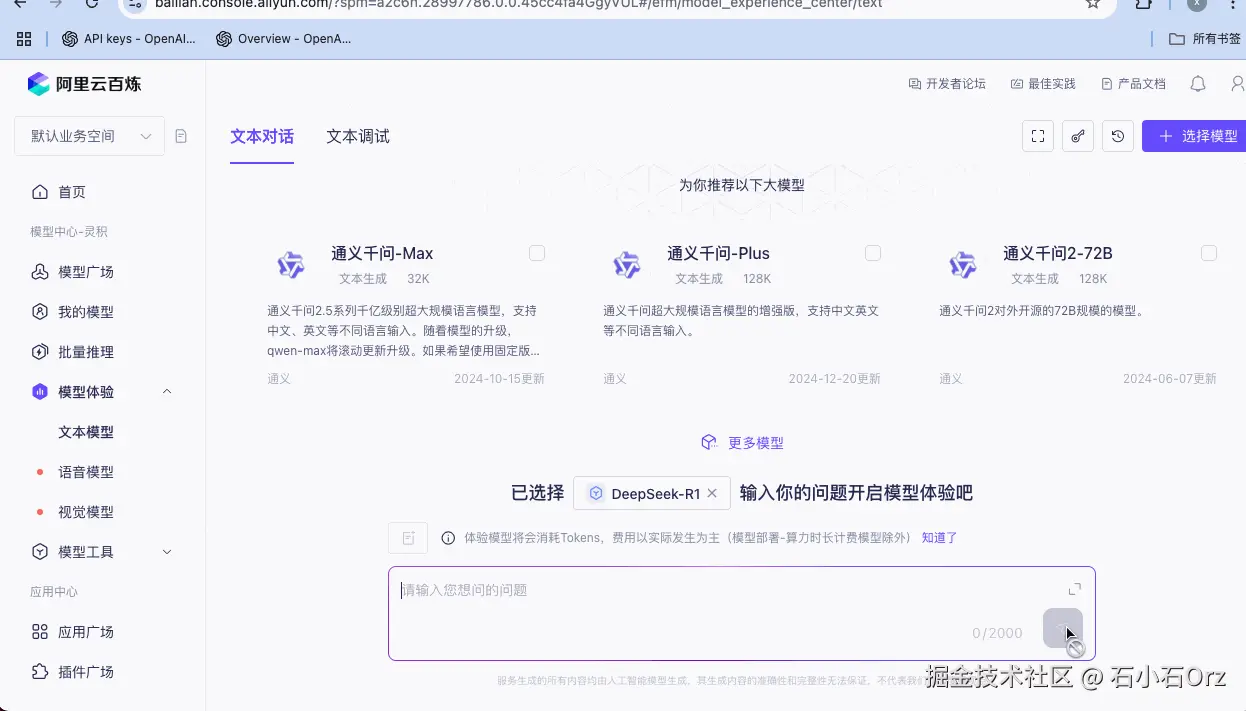Viewport: 1246px width, 711px height.
Task: Click browser reload button
Action: 92,4
